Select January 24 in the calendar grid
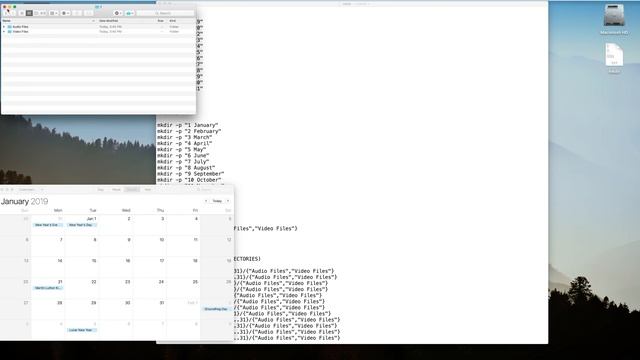 149,288
